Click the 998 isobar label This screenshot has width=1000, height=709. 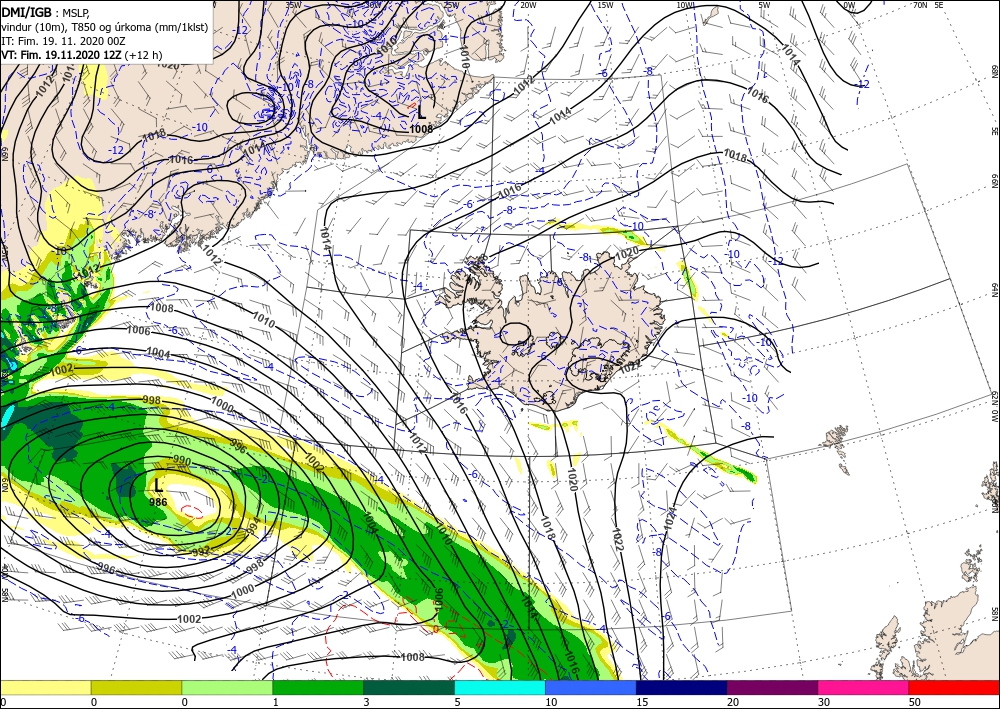[152, 400]
